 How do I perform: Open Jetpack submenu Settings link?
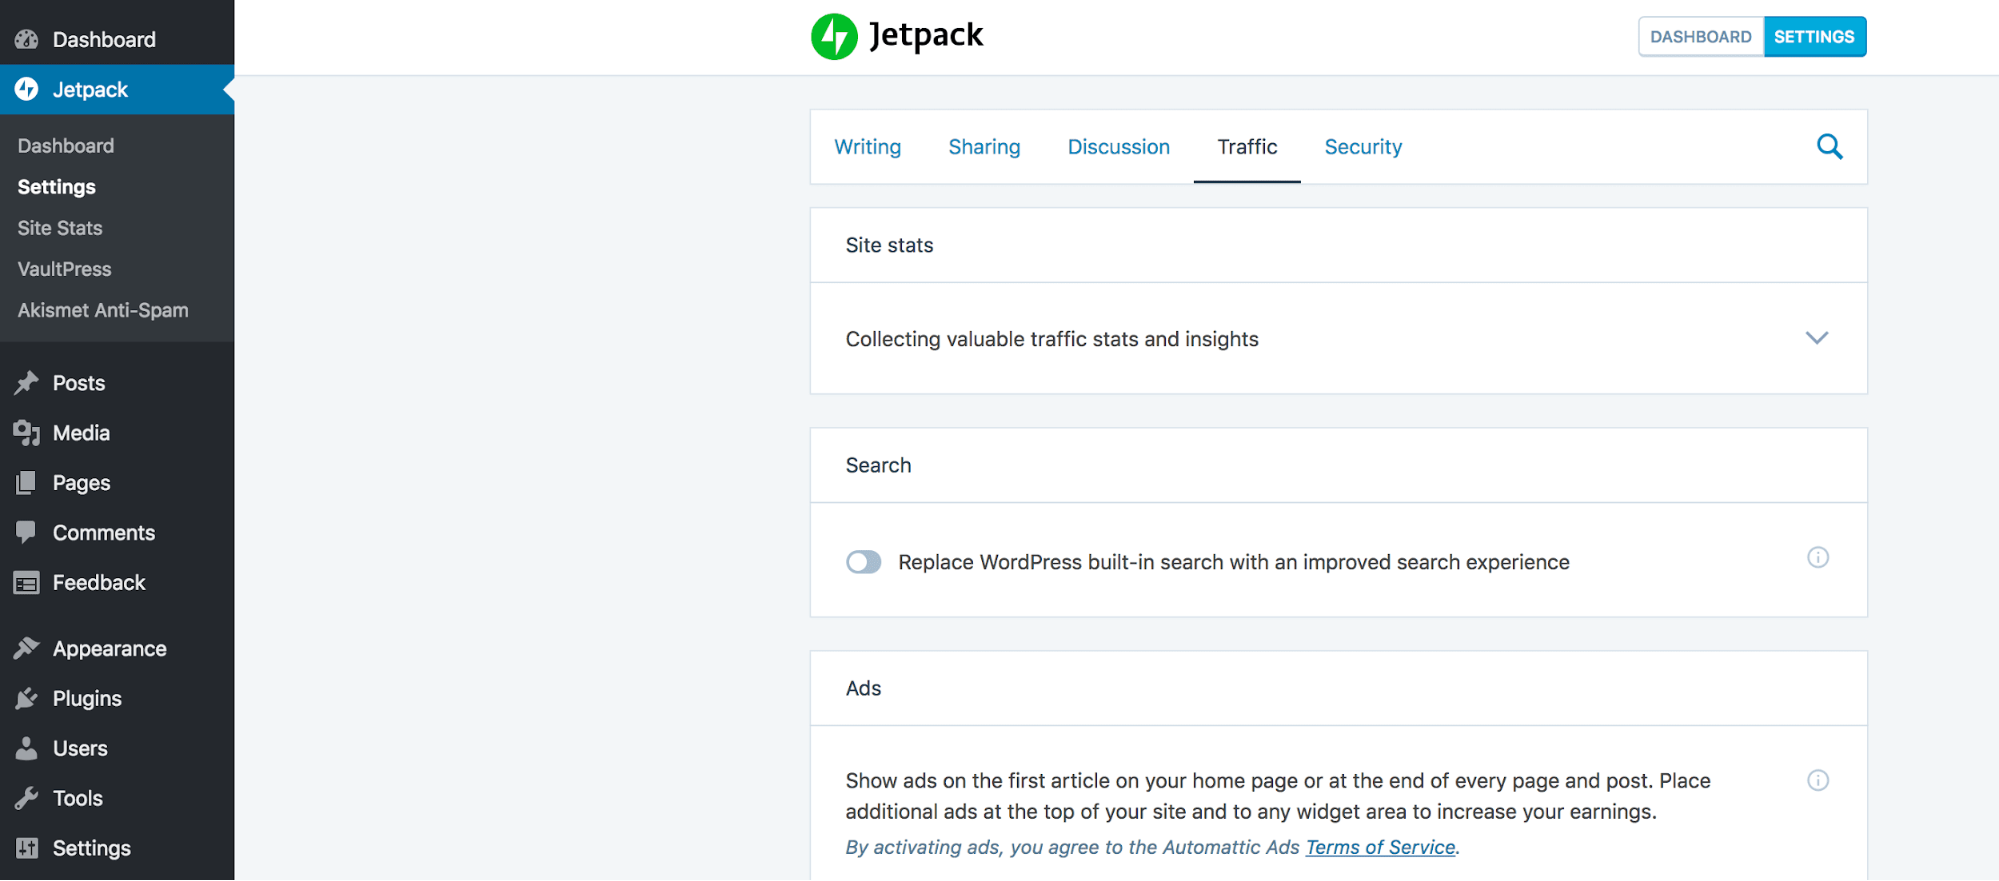[x=57, y=187]
